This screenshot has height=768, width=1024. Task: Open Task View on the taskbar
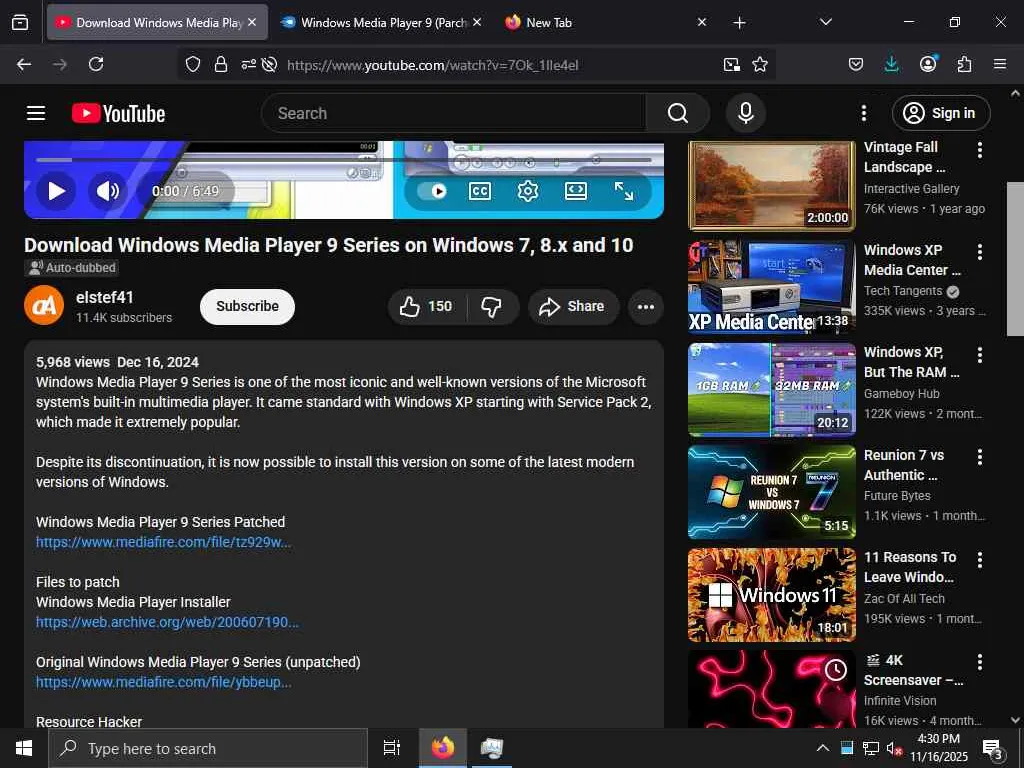coord(391,748)
